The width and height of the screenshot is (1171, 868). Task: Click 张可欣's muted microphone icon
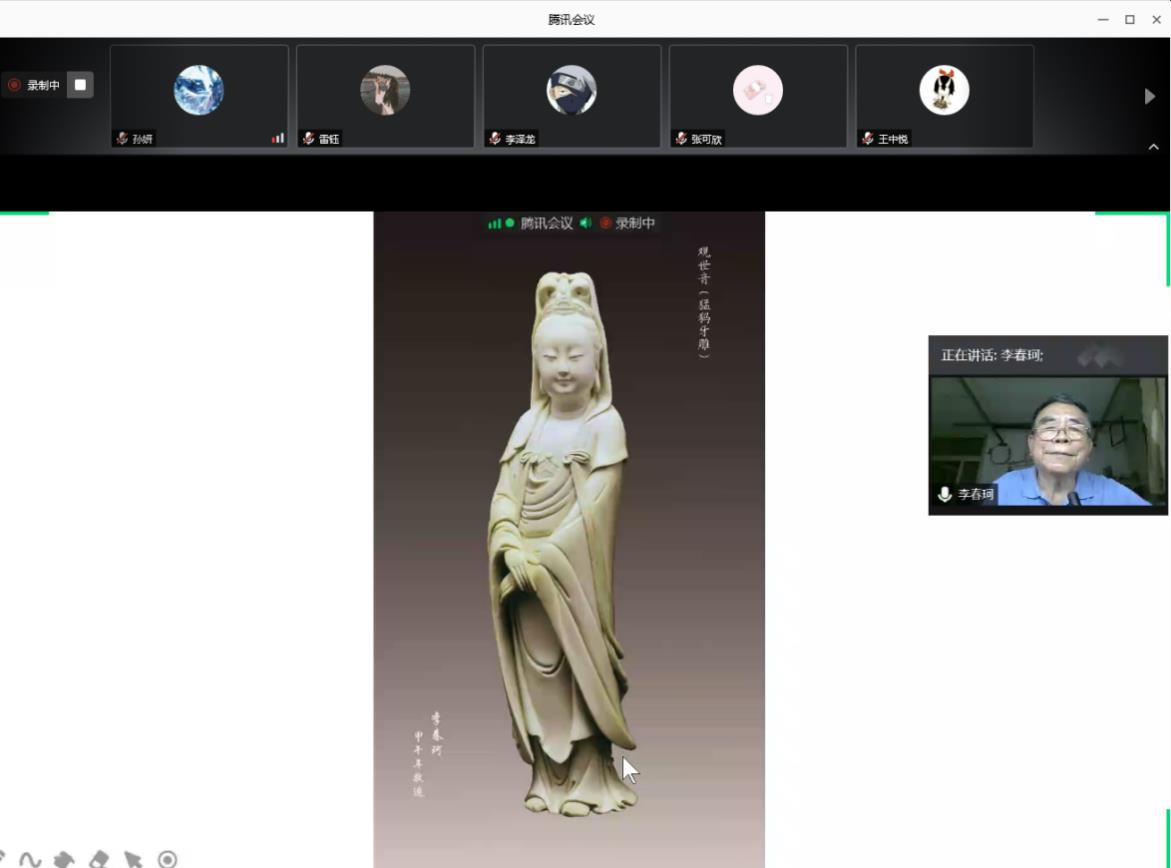(x=681, y=139)
